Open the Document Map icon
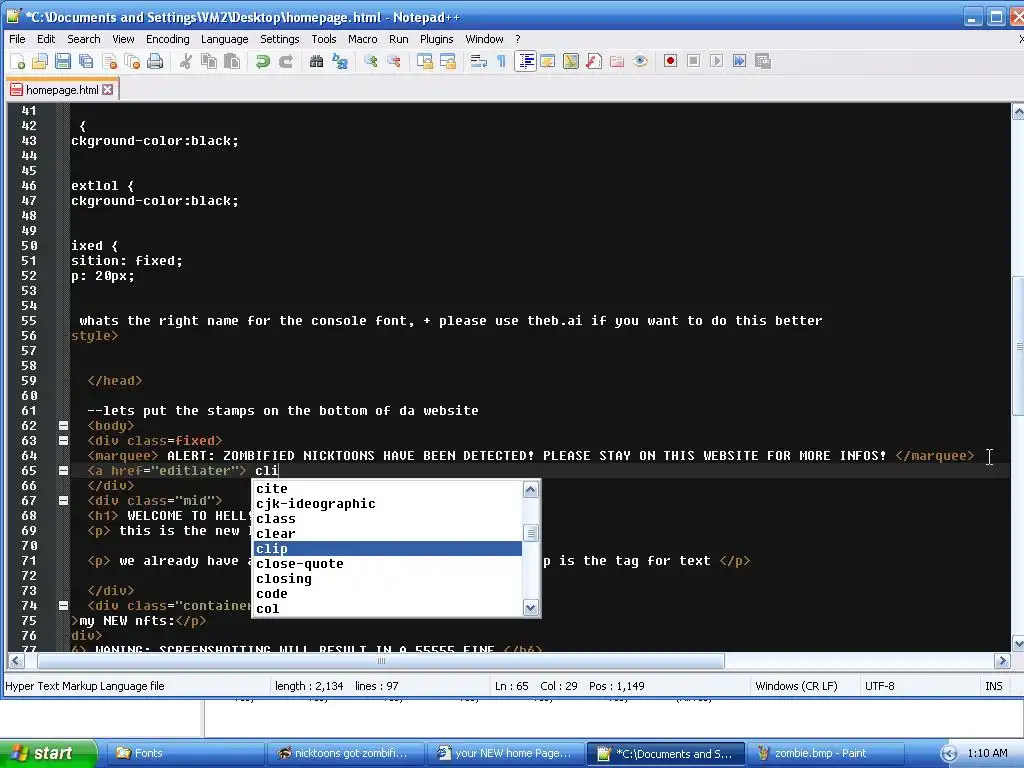This screenshot has height=768, width=1024. 571,61
